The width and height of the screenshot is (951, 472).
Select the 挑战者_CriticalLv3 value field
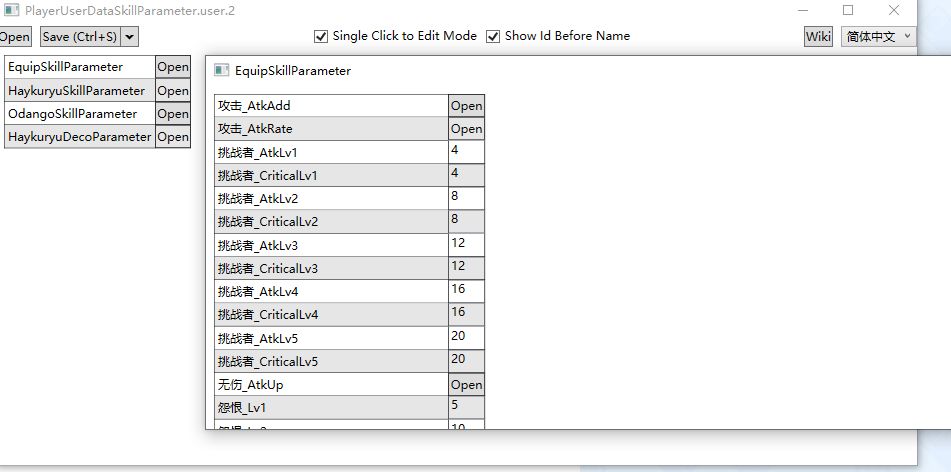tap(466, 268)
